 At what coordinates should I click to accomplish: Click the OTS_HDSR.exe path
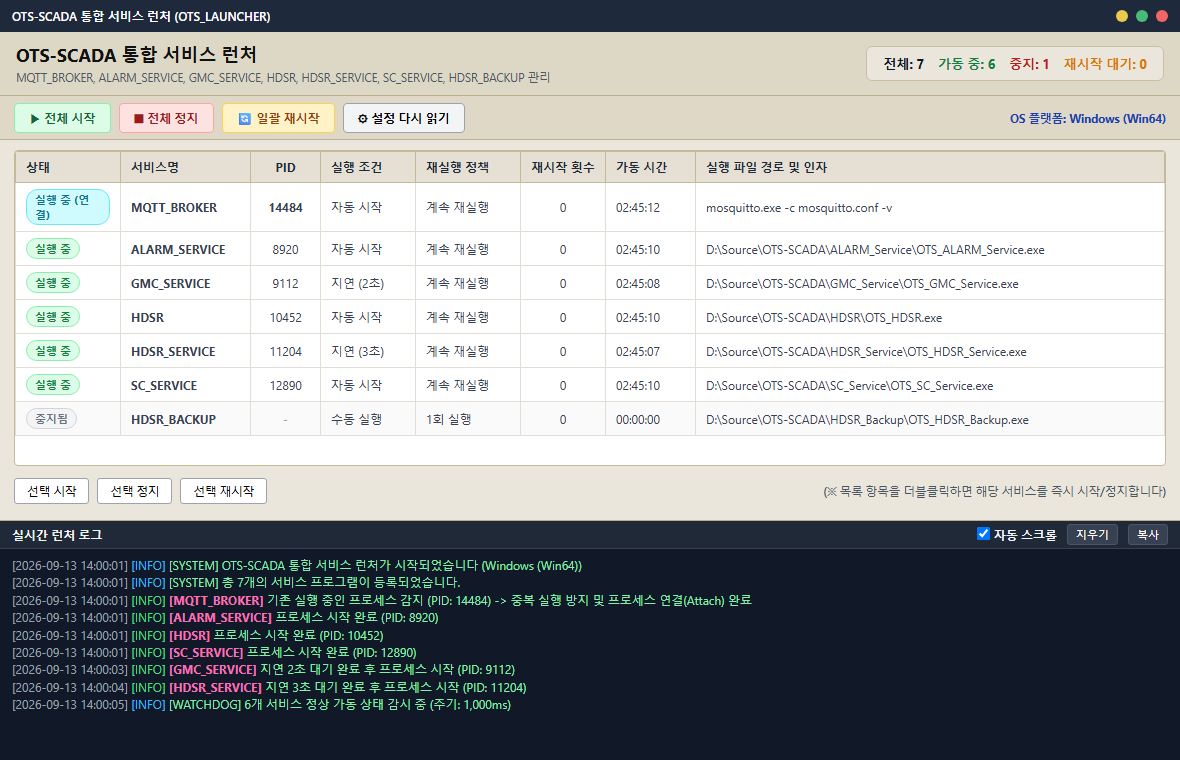pyautogui.click(x=824, y=318)
